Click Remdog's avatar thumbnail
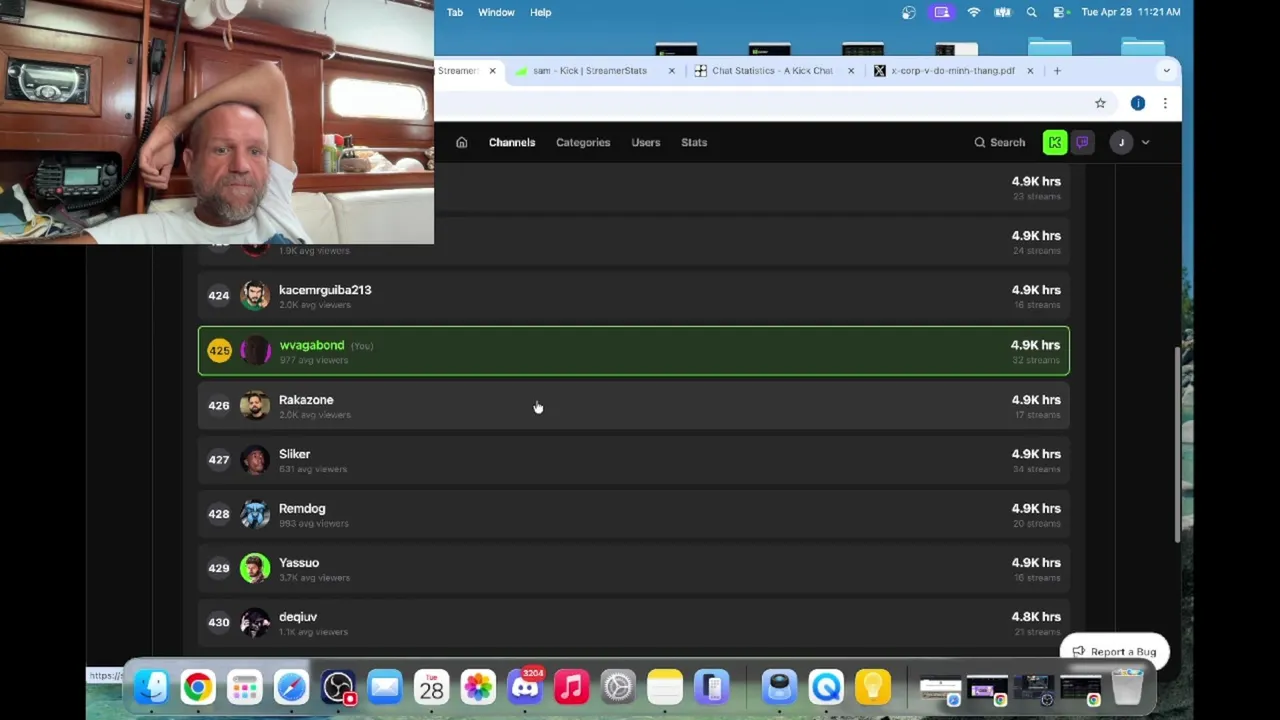The width and height of the screenshot is (1280, 720). pos(255,514)
